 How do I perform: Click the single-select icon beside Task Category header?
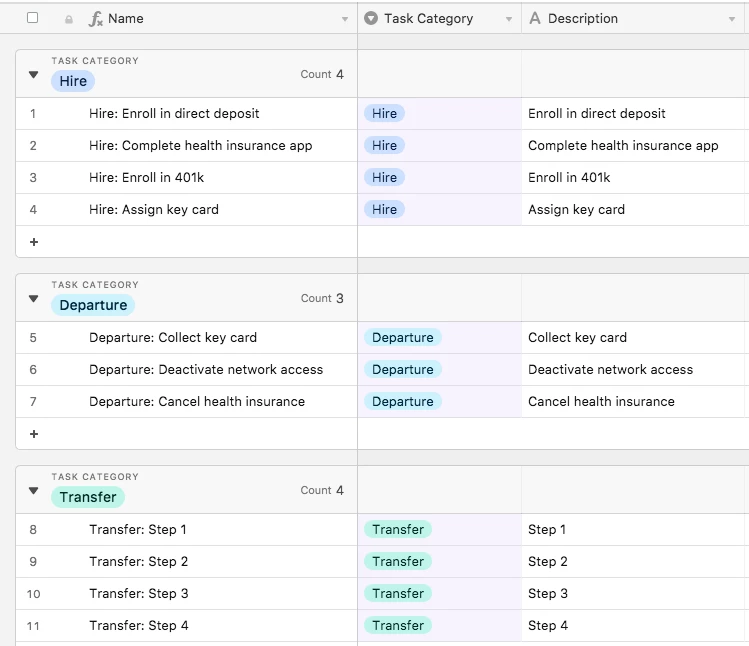pyautogui.click(x=371, y=19)
